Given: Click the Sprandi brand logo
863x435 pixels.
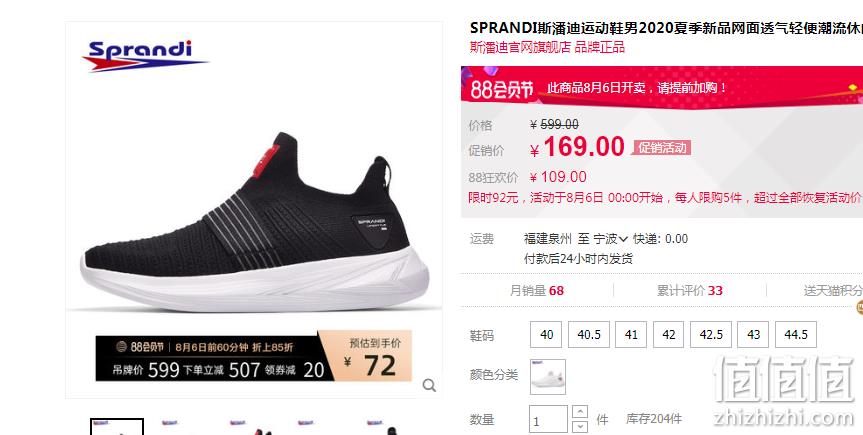Looking at the screenshot, I should [x=145, y=56].
